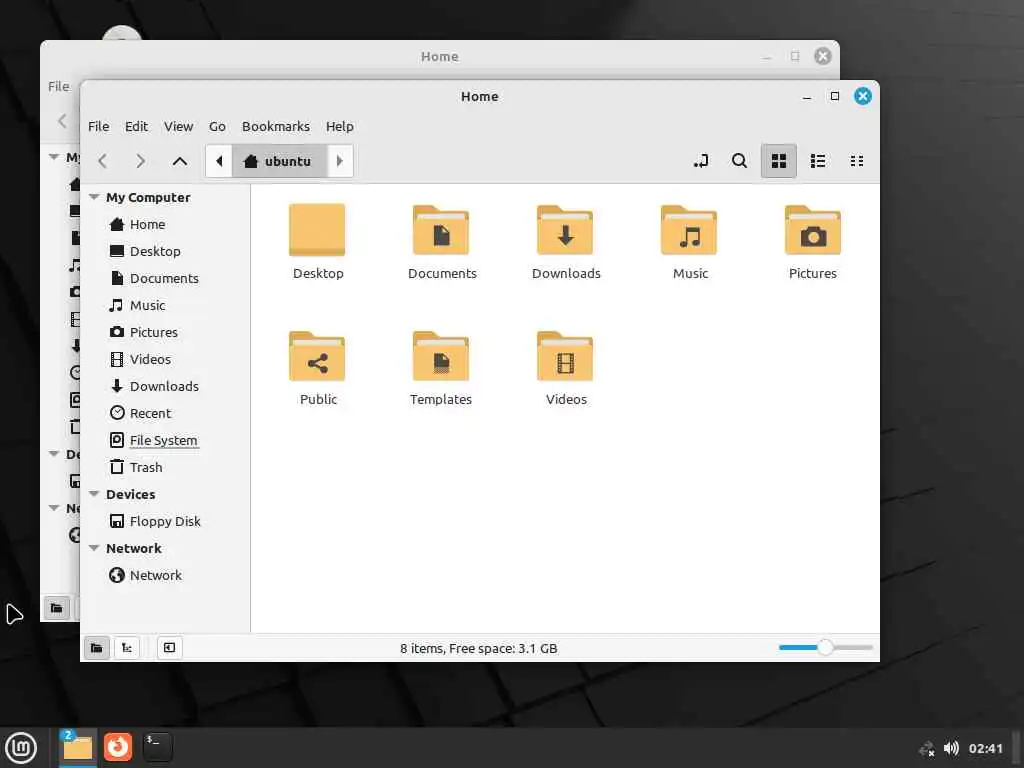Open the Downloads folder icon in the main pane
The width and height of the screenshot is (1024, 768).
565,230
